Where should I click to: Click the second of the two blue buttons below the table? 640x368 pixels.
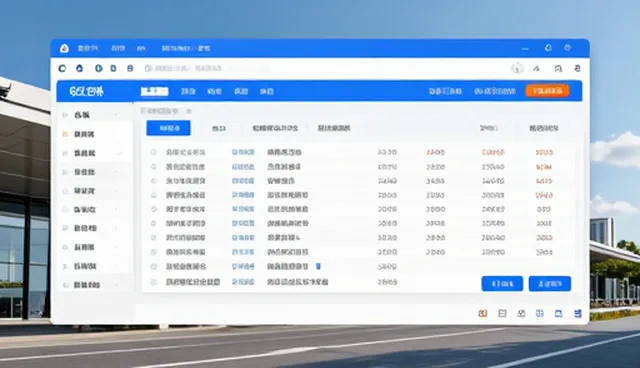coord(550,284)
